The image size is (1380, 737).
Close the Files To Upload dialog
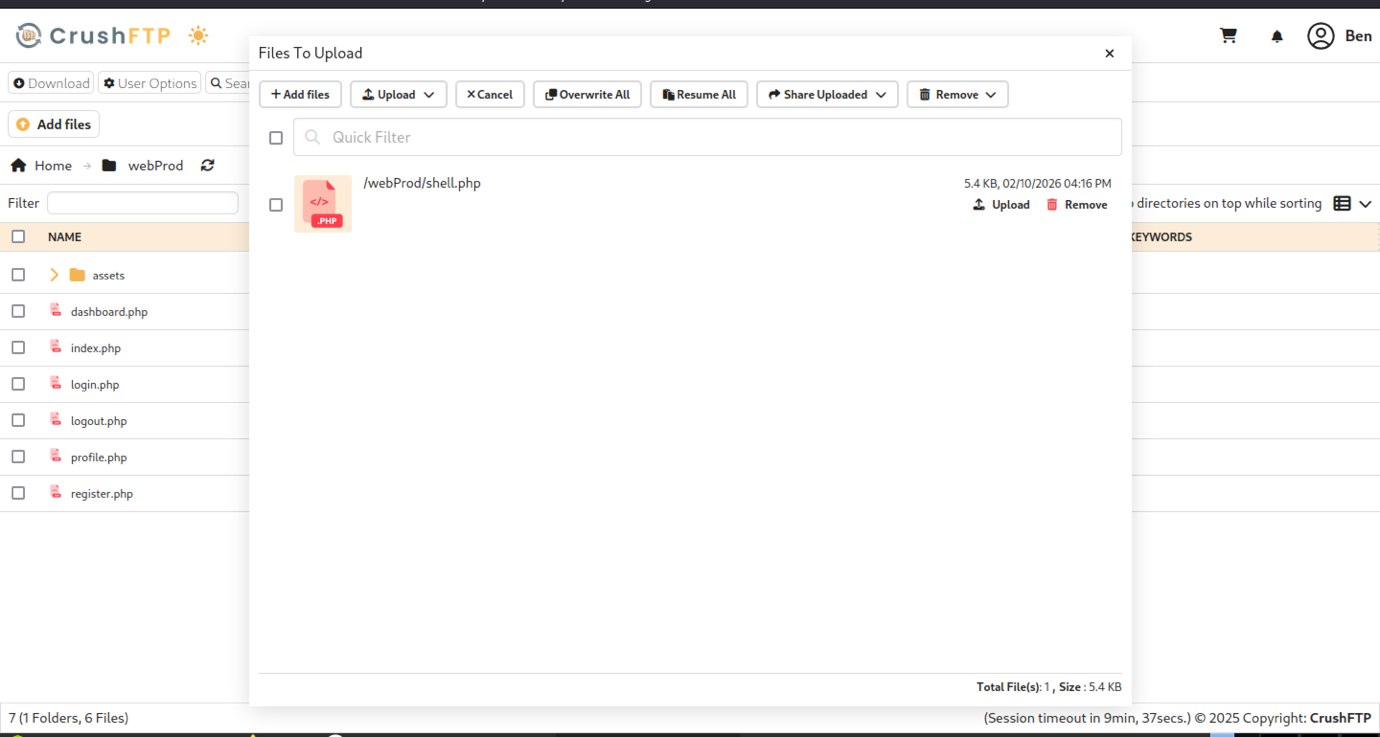click(x=1109, y=53)
